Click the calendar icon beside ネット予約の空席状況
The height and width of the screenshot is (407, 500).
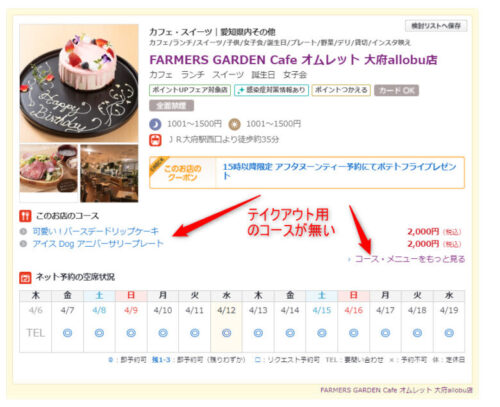(x=25, y=277)
